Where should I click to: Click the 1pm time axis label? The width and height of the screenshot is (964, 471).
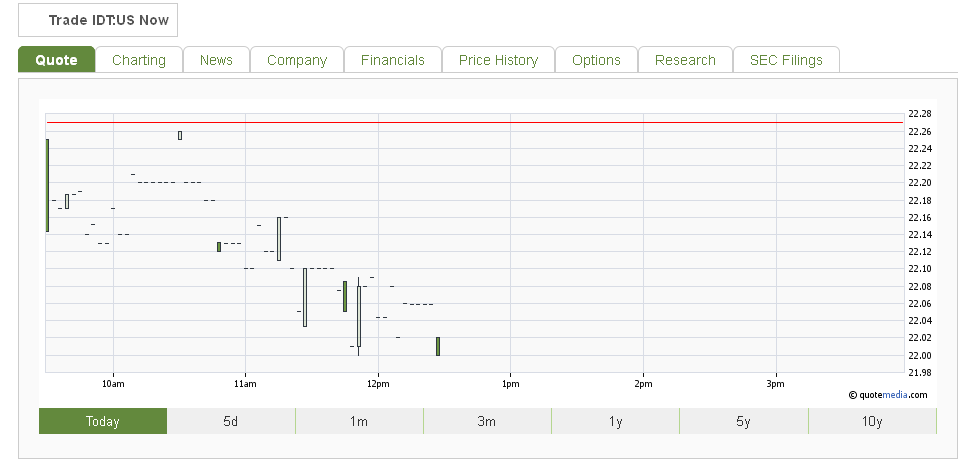coord(510,384)
